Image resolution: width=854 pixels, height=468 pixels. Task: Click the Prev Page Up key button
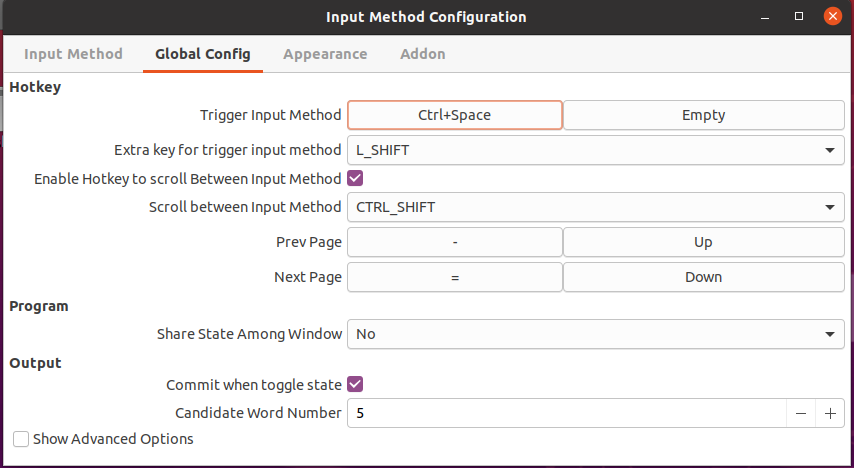703,242
